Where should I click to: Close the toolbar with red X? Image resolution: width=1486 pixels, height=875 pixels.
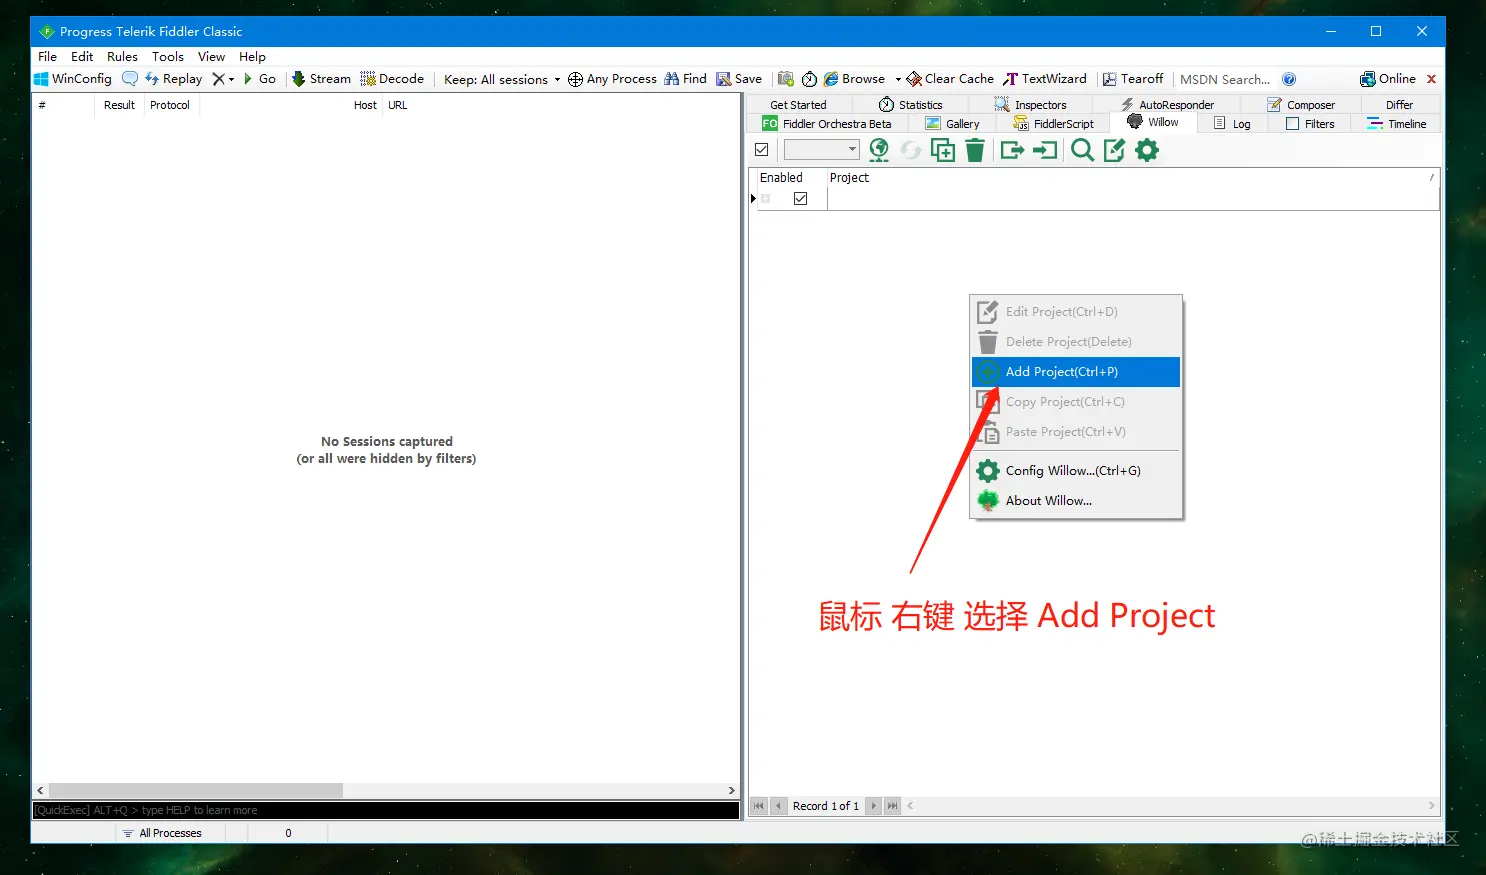1431,79
